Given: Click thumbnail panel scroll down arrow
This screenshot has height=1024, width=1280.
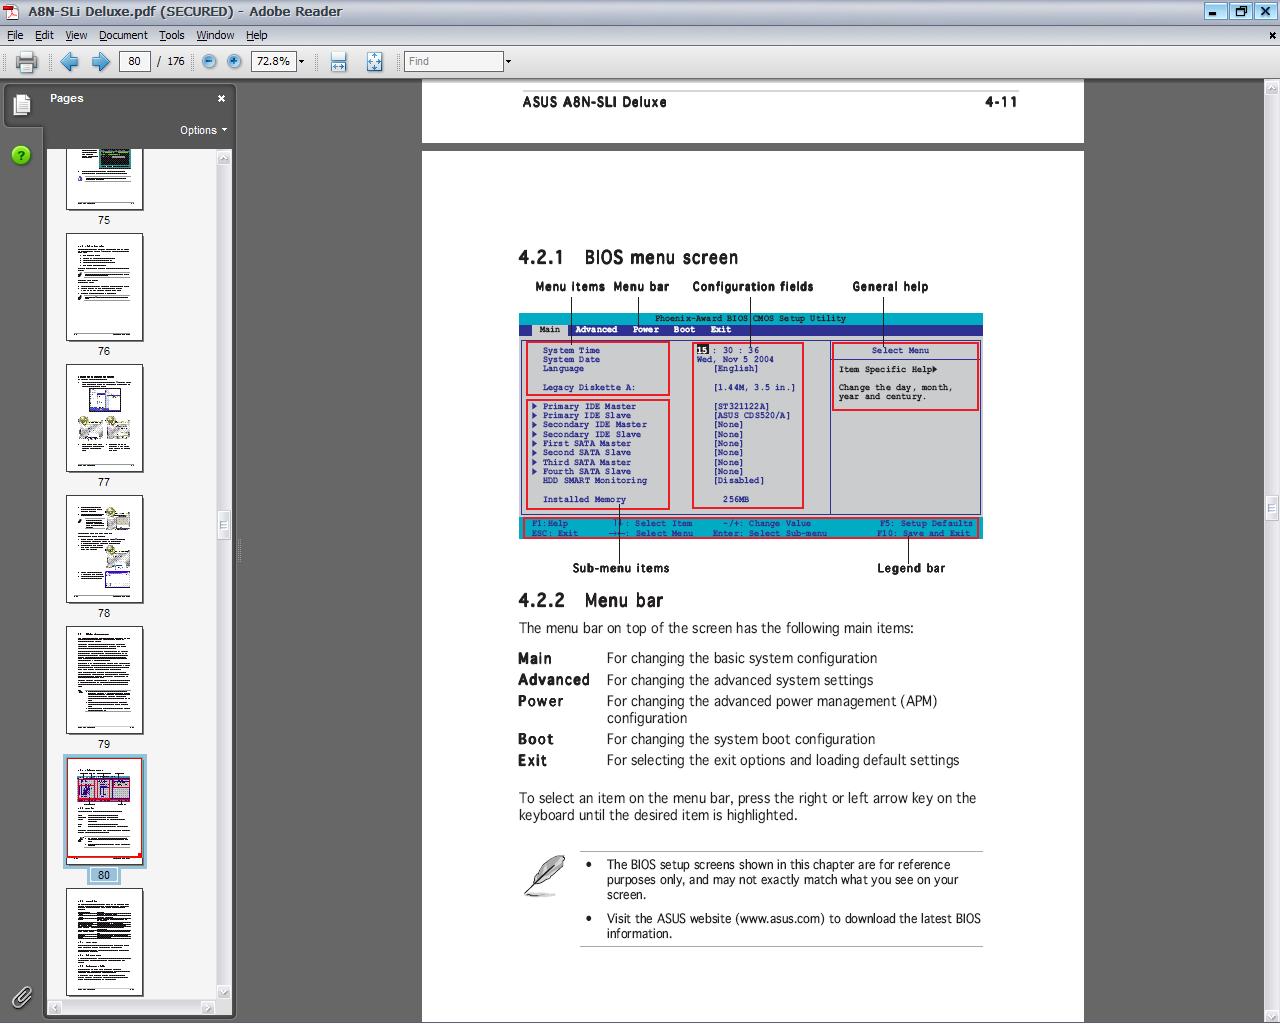Looking at the screenshot, I should tap(224, 992).
